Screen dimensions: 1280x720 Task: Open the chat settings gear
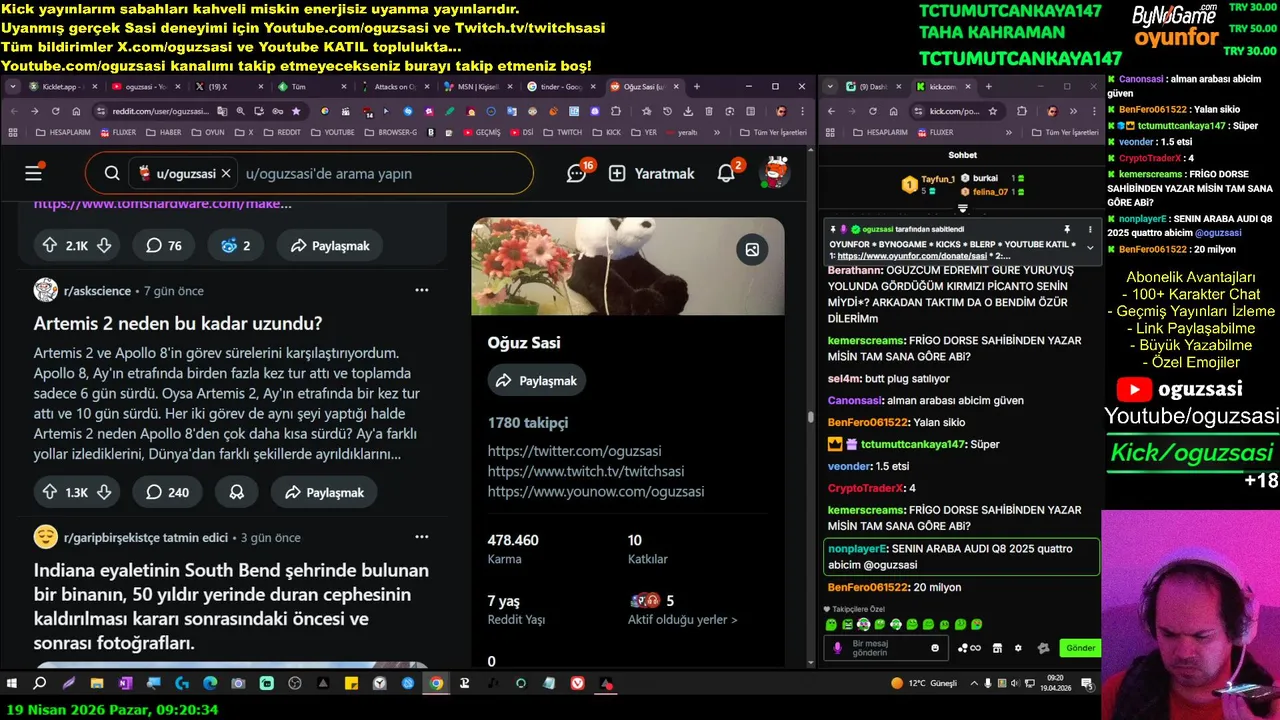click(1018, 648)
